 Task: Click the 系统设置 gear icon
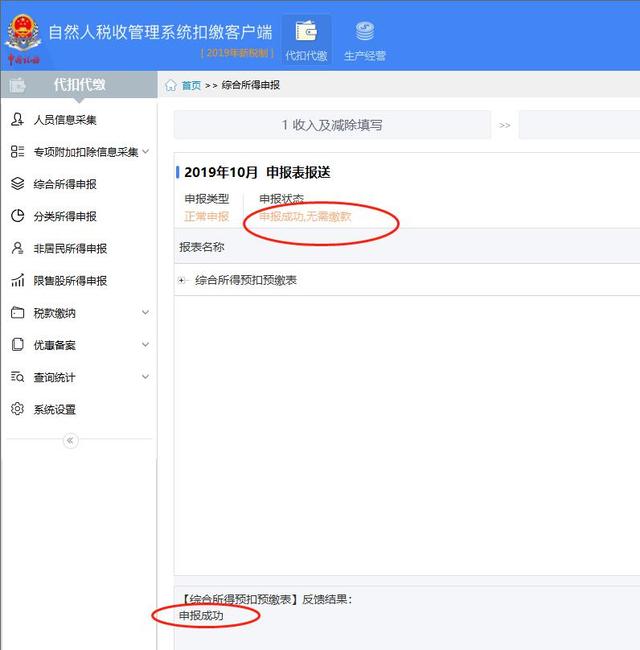point(17,409)
